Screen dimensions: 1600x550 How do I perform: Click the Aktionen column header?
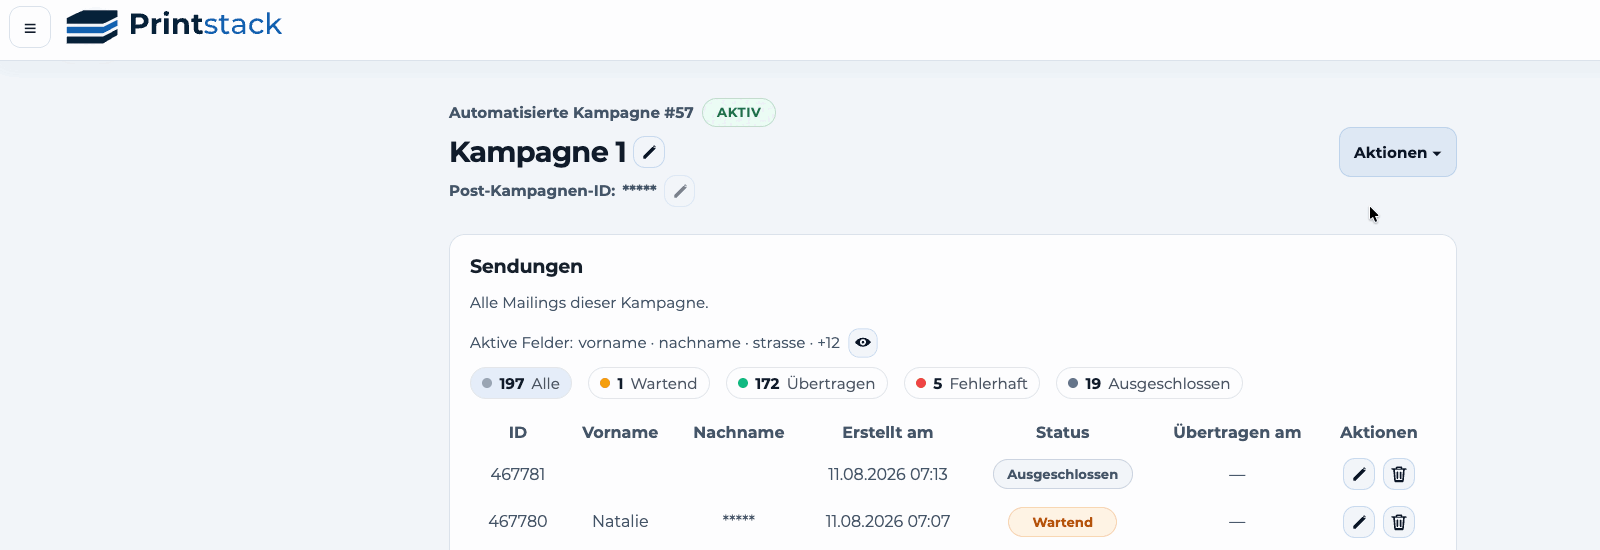point(1379,432)
